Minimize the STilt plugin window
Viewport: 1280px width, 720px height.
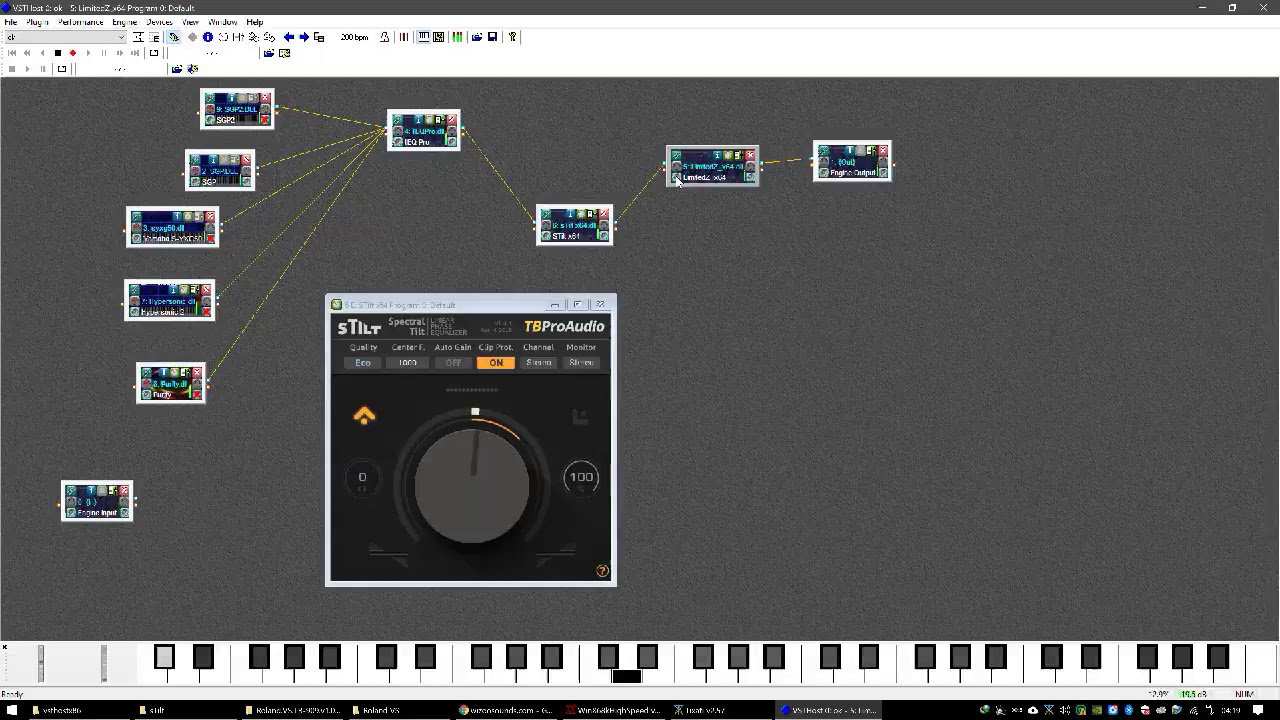click(x=555, y=305)
